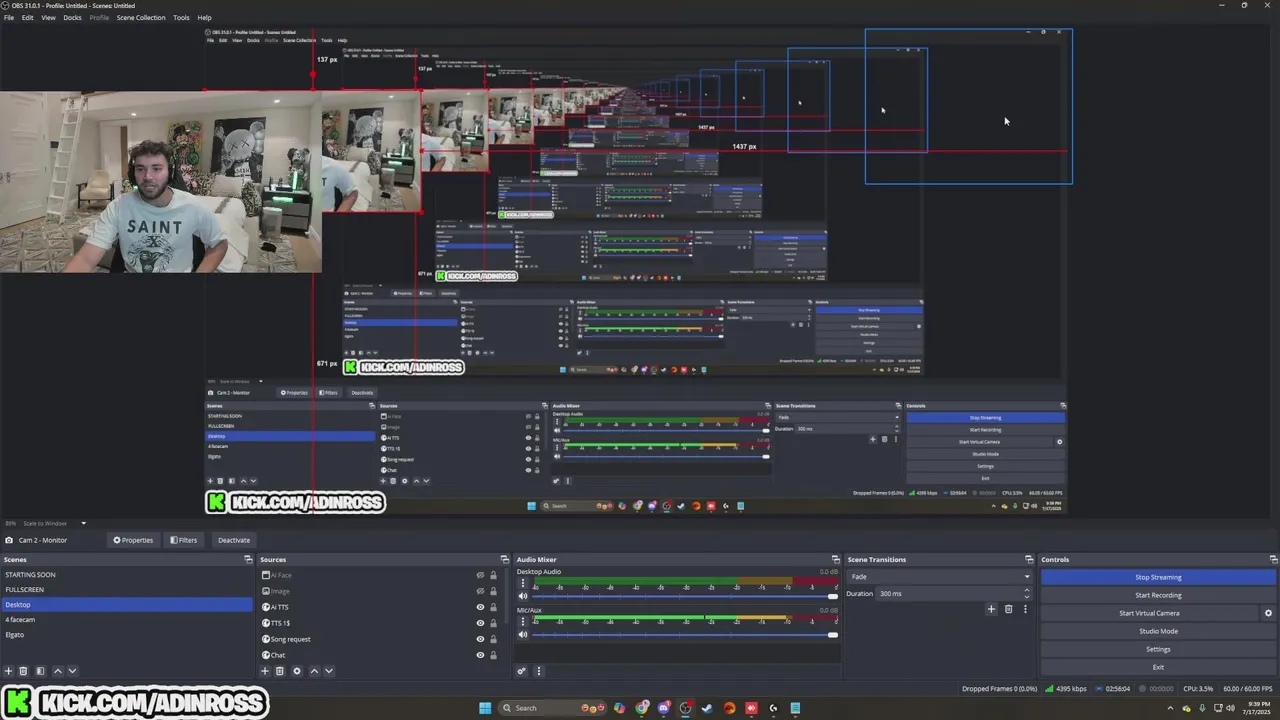This screenshot has height=720, width=1280.
Task: Hide the AI TTS source
Action: 480,607
